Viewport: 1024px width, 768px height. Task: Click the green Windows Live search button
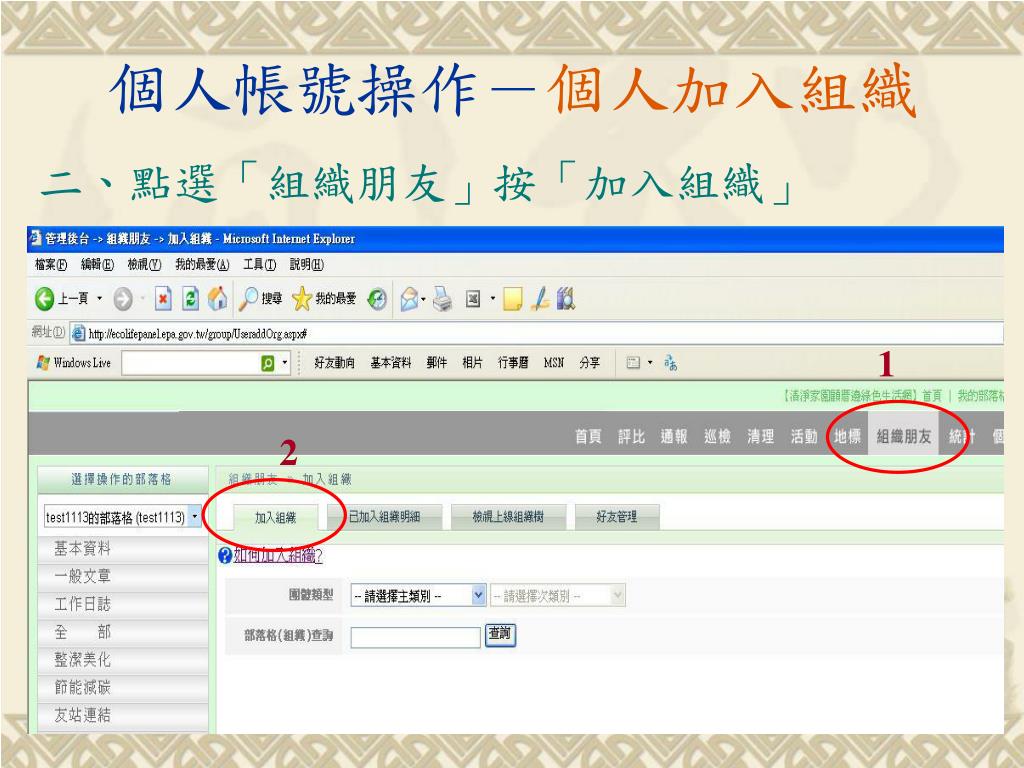[x=268, y=363]
